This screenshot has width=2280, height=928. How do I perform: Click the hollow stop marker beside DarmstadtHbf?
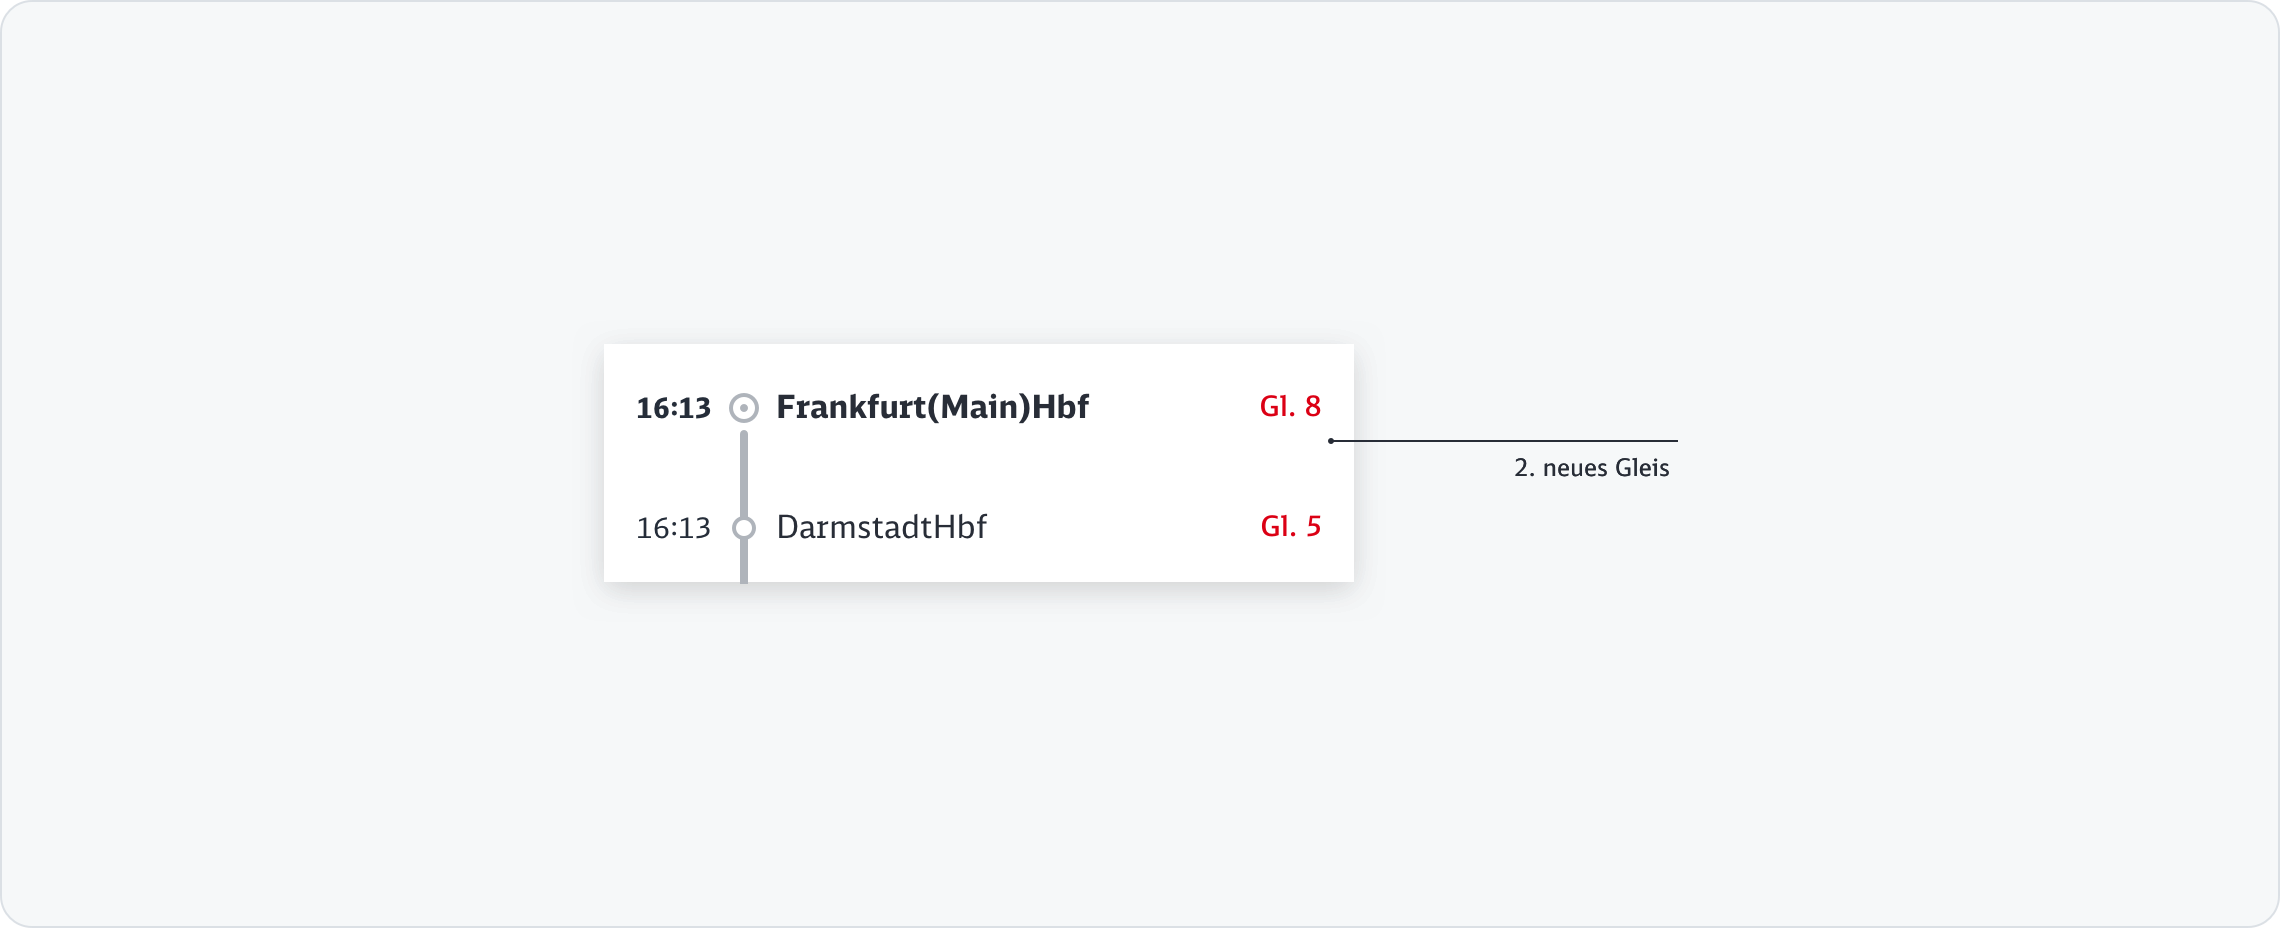pyautogui.click(x=743, y=527)
